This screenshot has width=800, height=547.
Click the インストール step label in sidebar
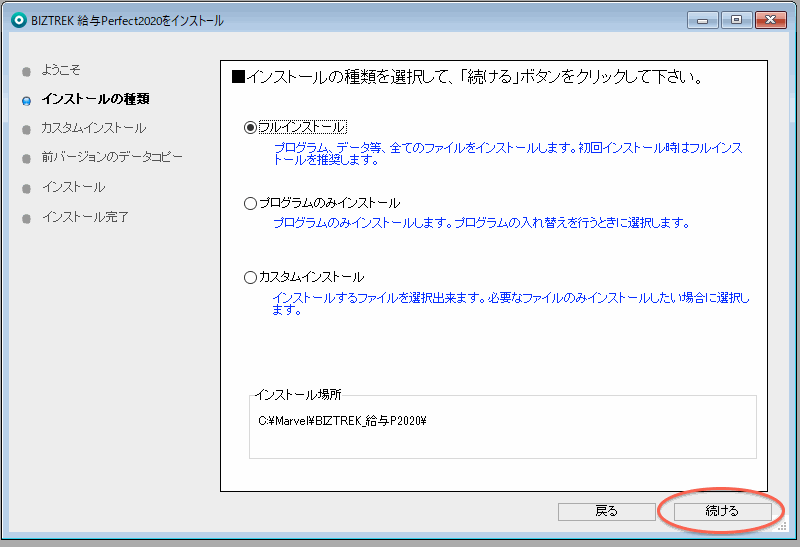pyautogui.click(x=73, y=187)
